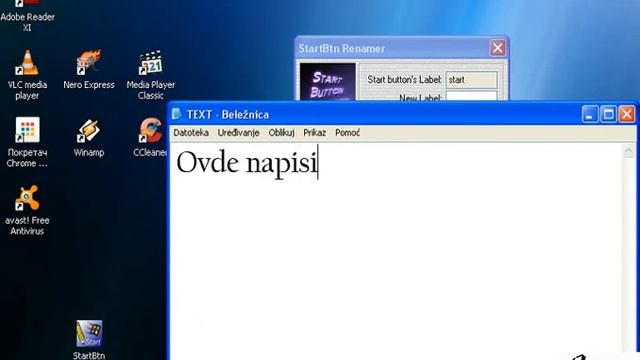Close the Beležnica notepad window
Image resolution: width=640 pixels, height=360 pixels.
click(627, 114)
